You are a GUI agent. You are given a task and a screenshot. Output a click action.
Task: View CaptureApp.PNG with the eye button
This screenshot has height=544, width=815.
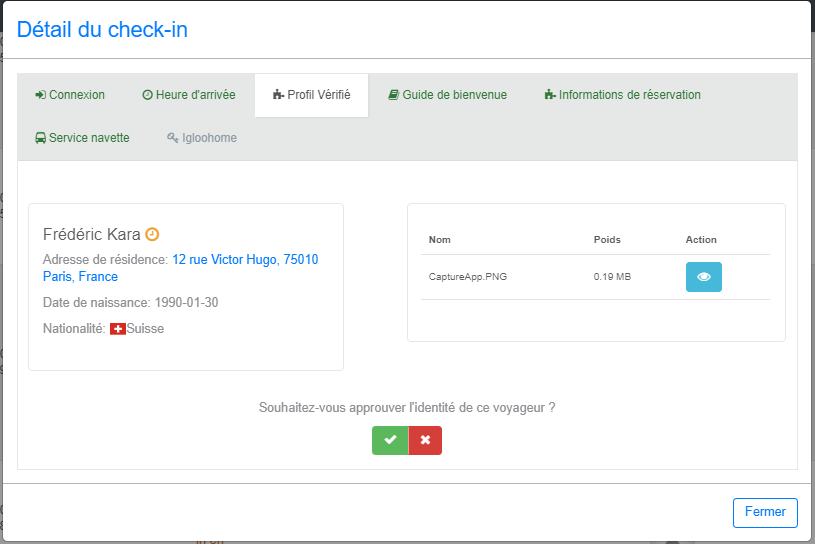[x=703, y=277]
